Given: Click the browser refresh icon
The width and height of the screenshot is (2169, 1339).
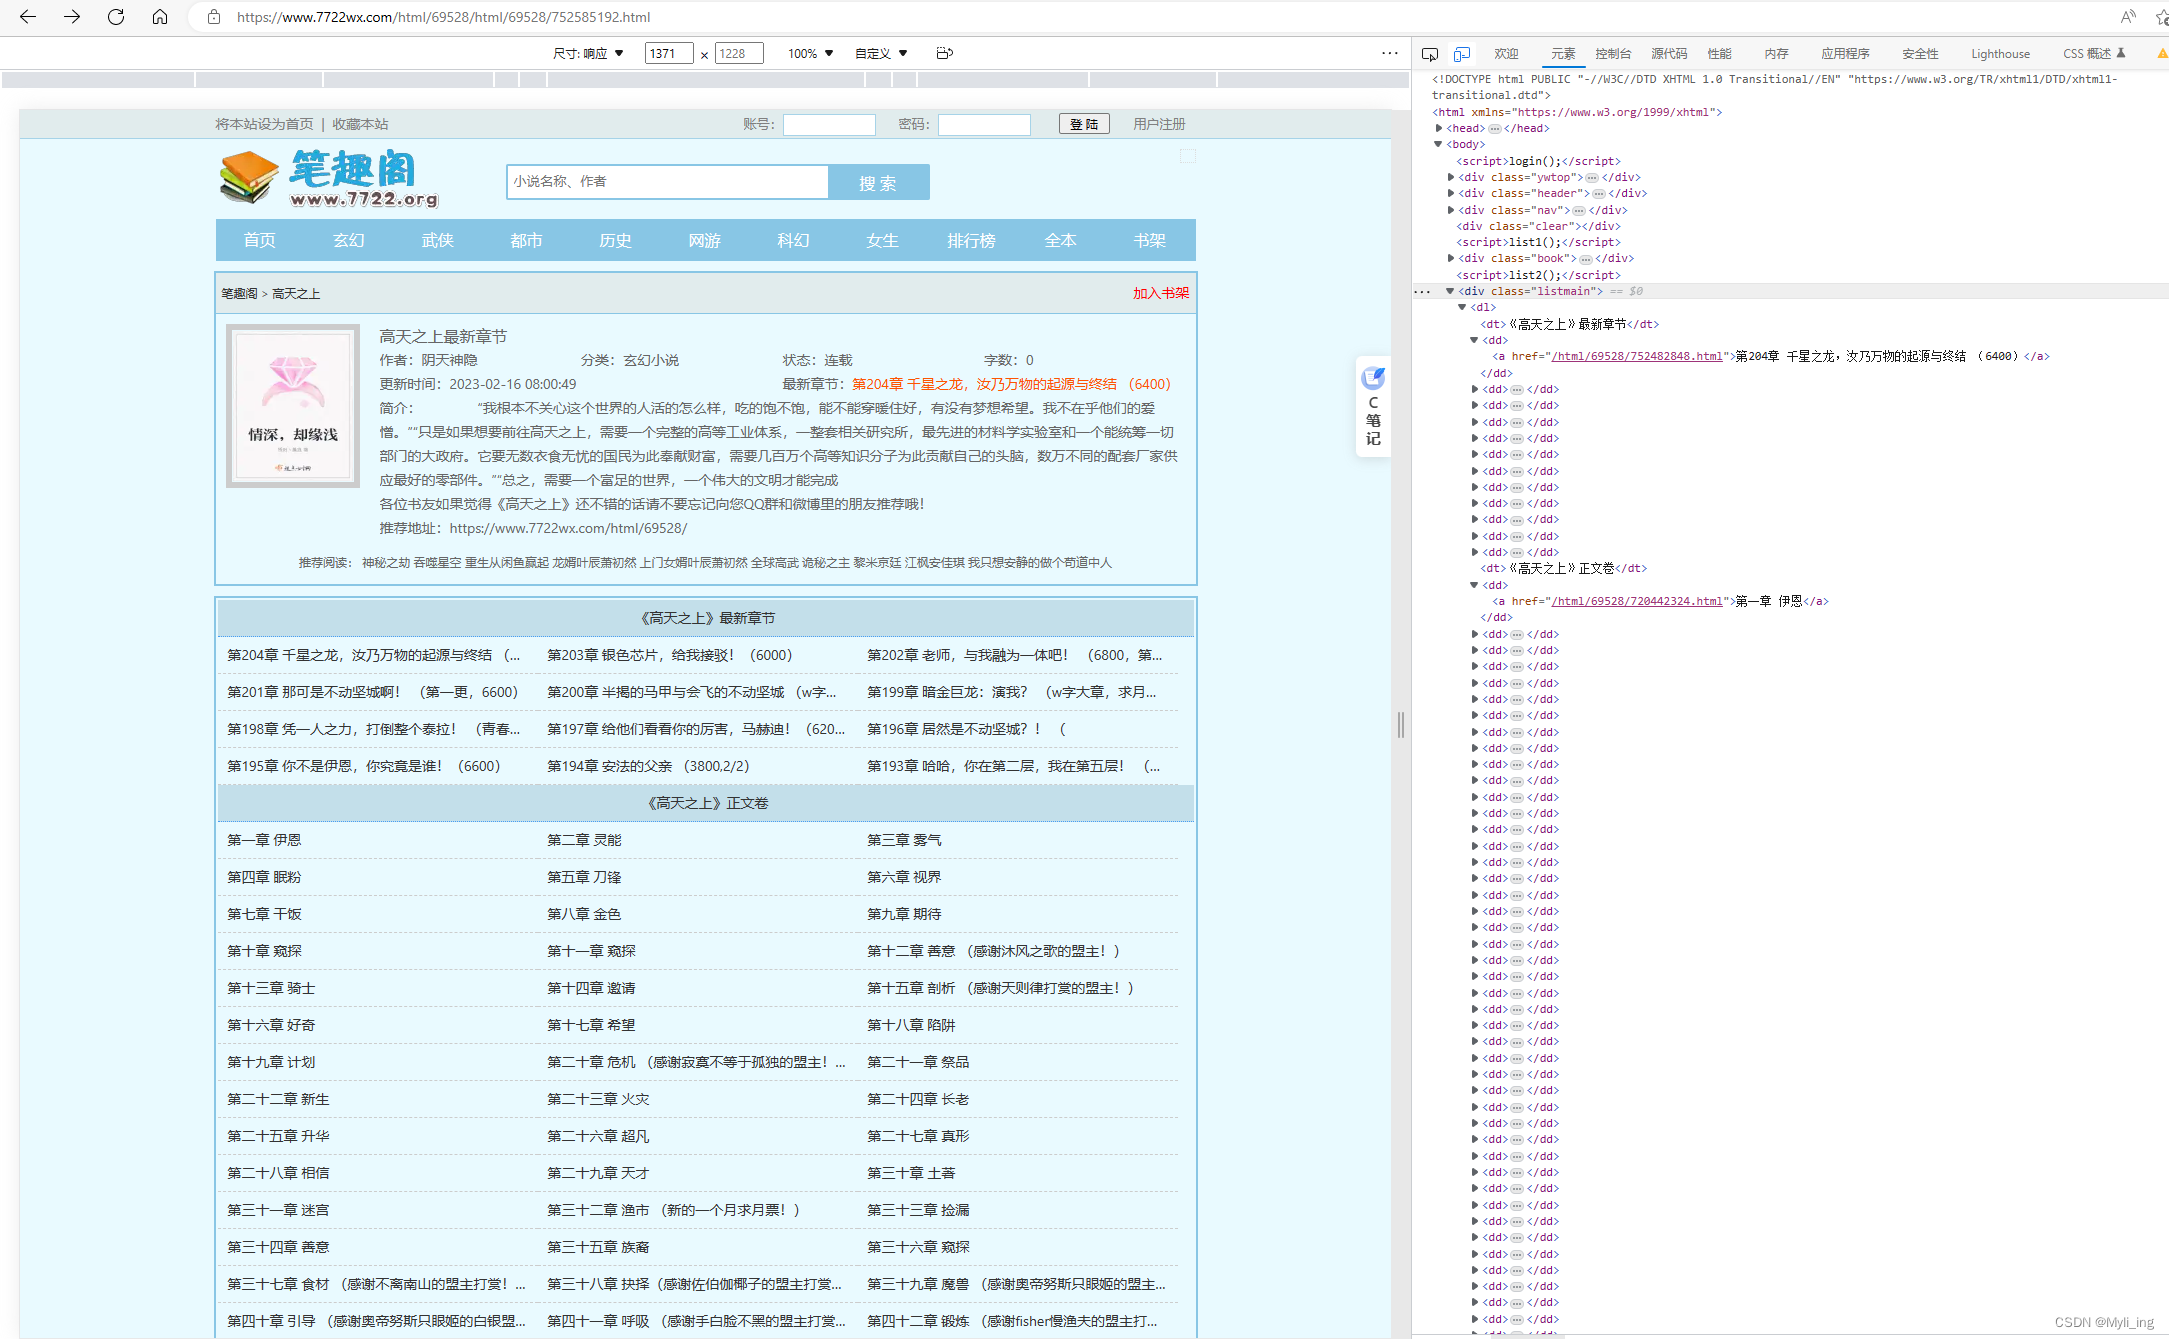Looking at the screenshot, I should (116, 17).
